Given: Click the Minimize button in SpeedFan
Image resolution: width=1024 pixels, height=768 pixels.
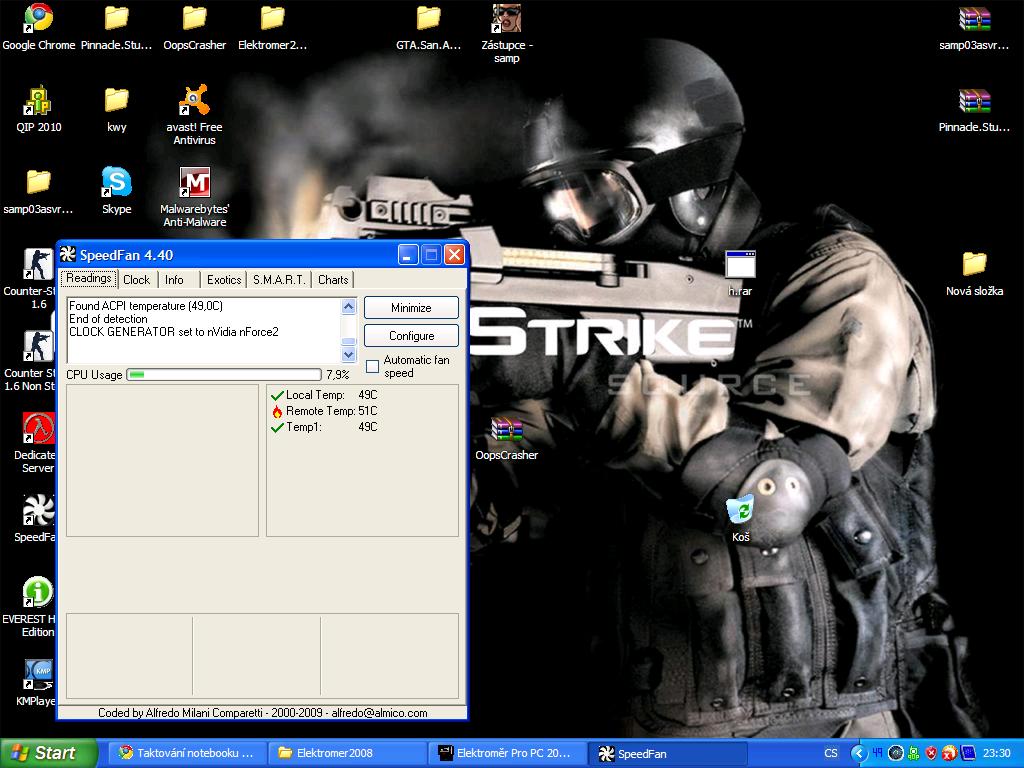Looking at the screenshot, I should (x=411, y=308).
